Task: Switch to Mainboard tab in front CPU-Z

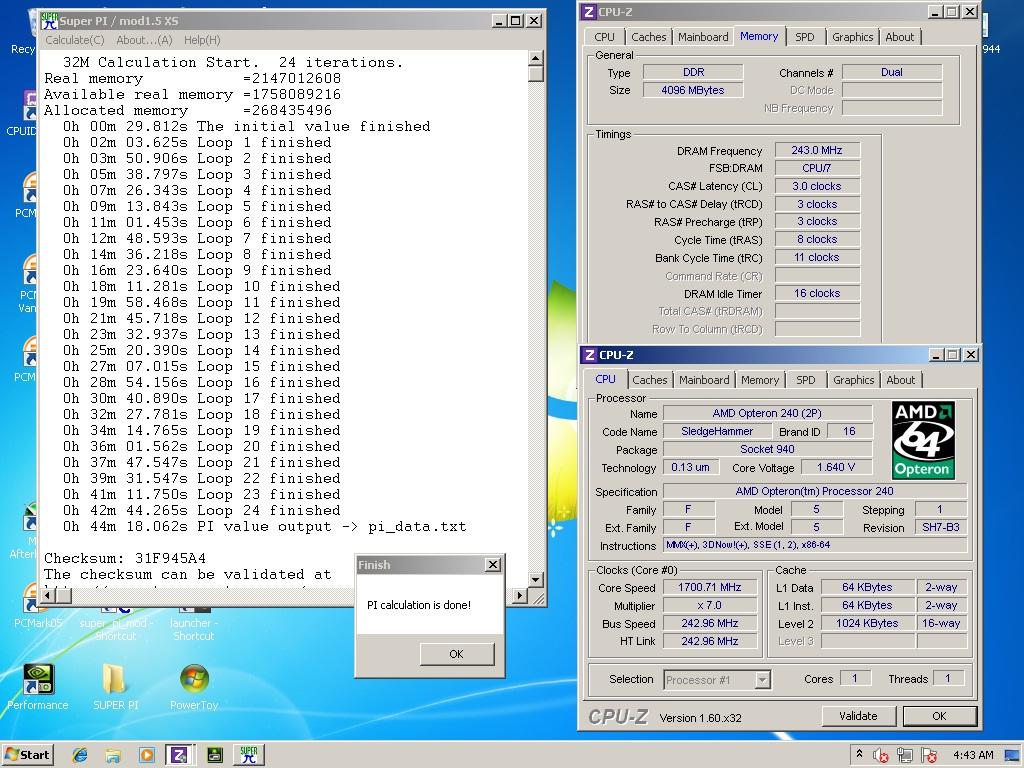Action: click(x=704, y=379)
